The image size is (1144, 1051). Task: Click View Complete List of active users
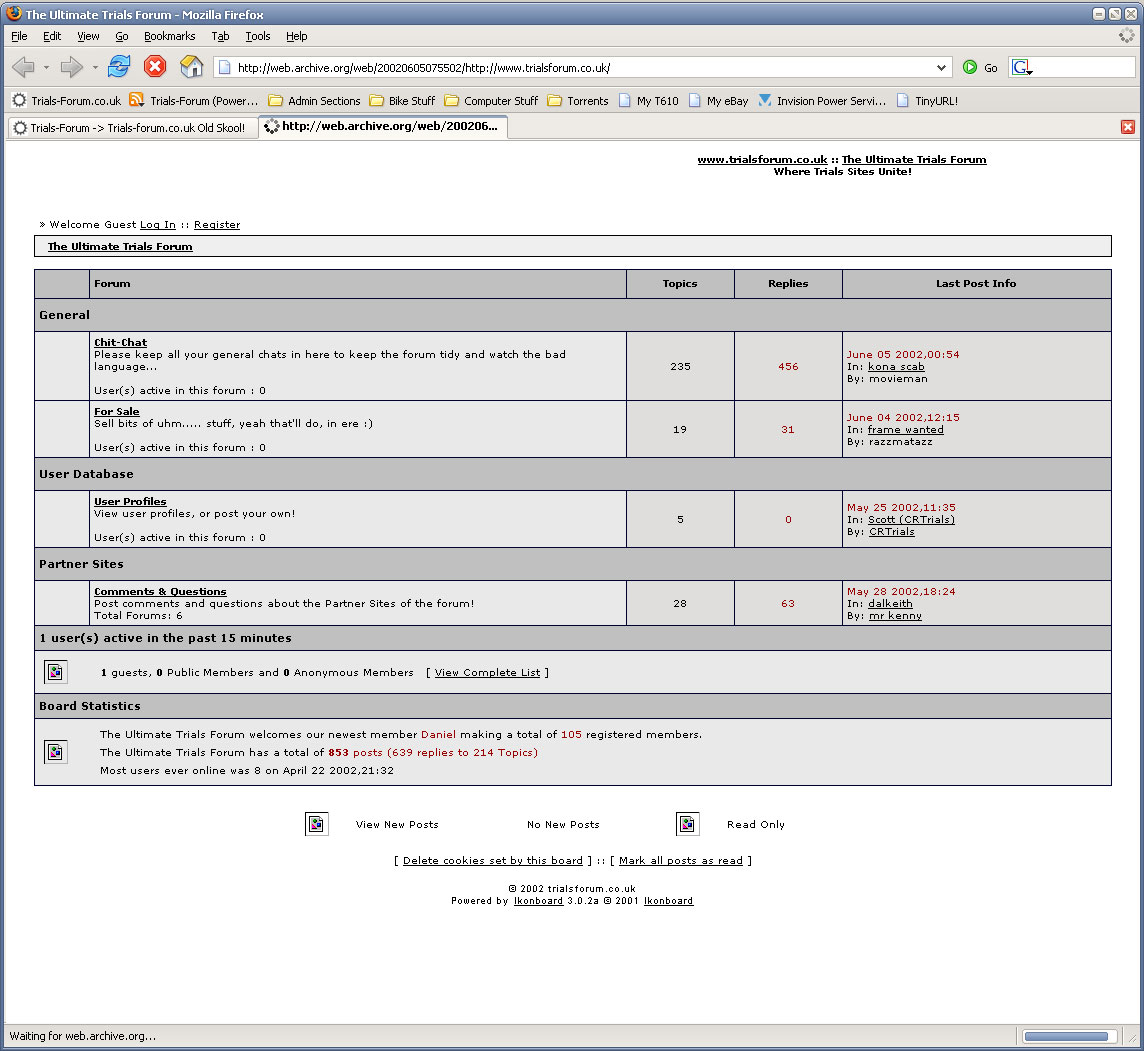(x=487, y=672)
